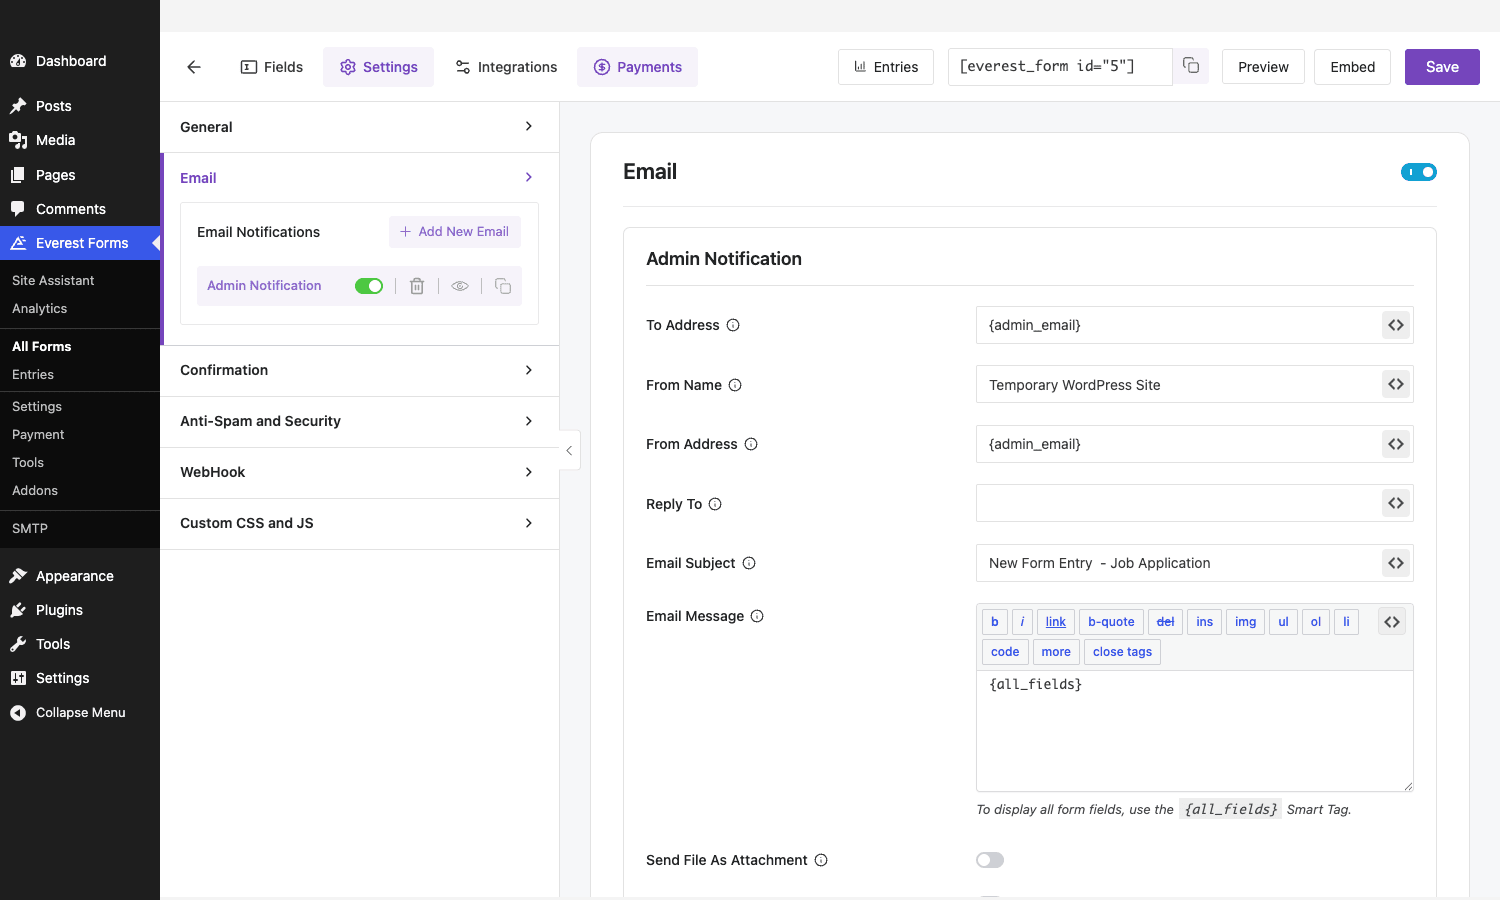Go back using the left arrow icon
This screenshot has width=1500, height=900.
(x=194, y=67)
